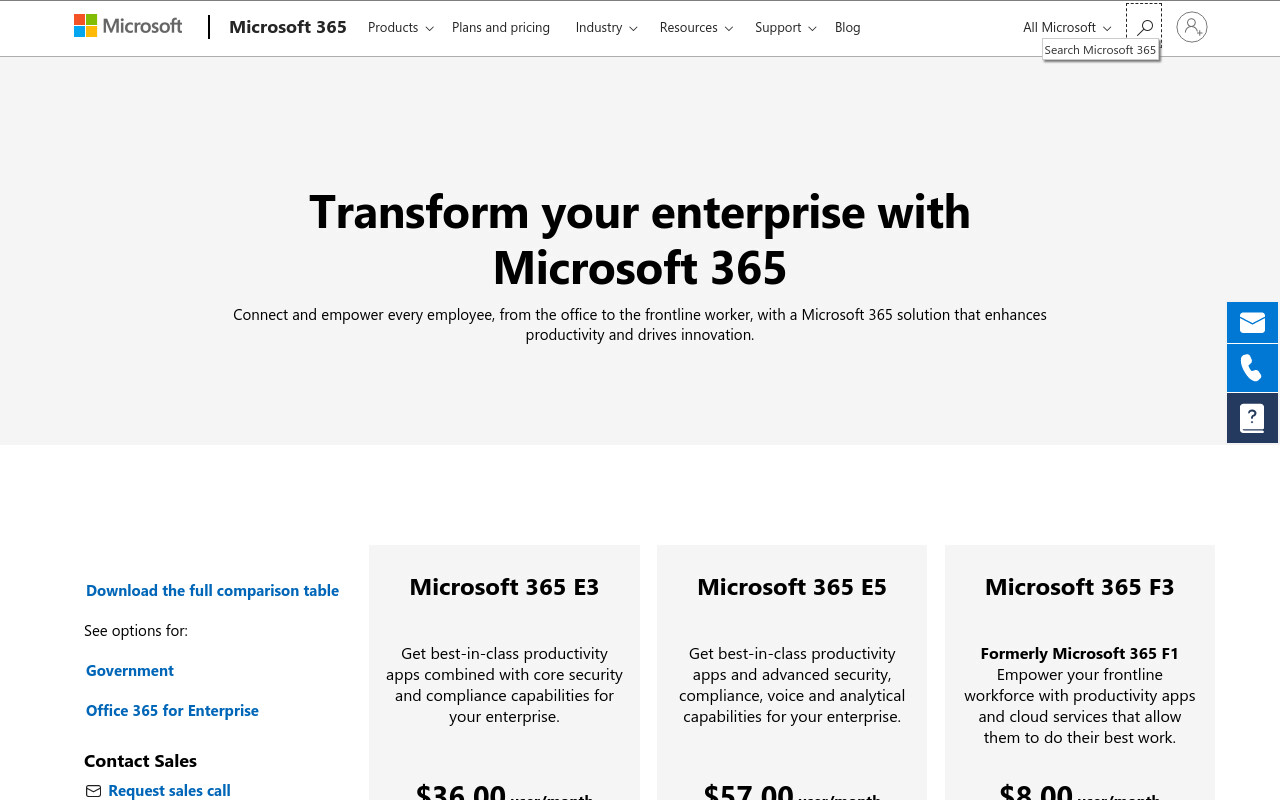Screen dimensions: 1280x800
Task: Click envelope icon beside Request sales call
Action: pos(93,791)
